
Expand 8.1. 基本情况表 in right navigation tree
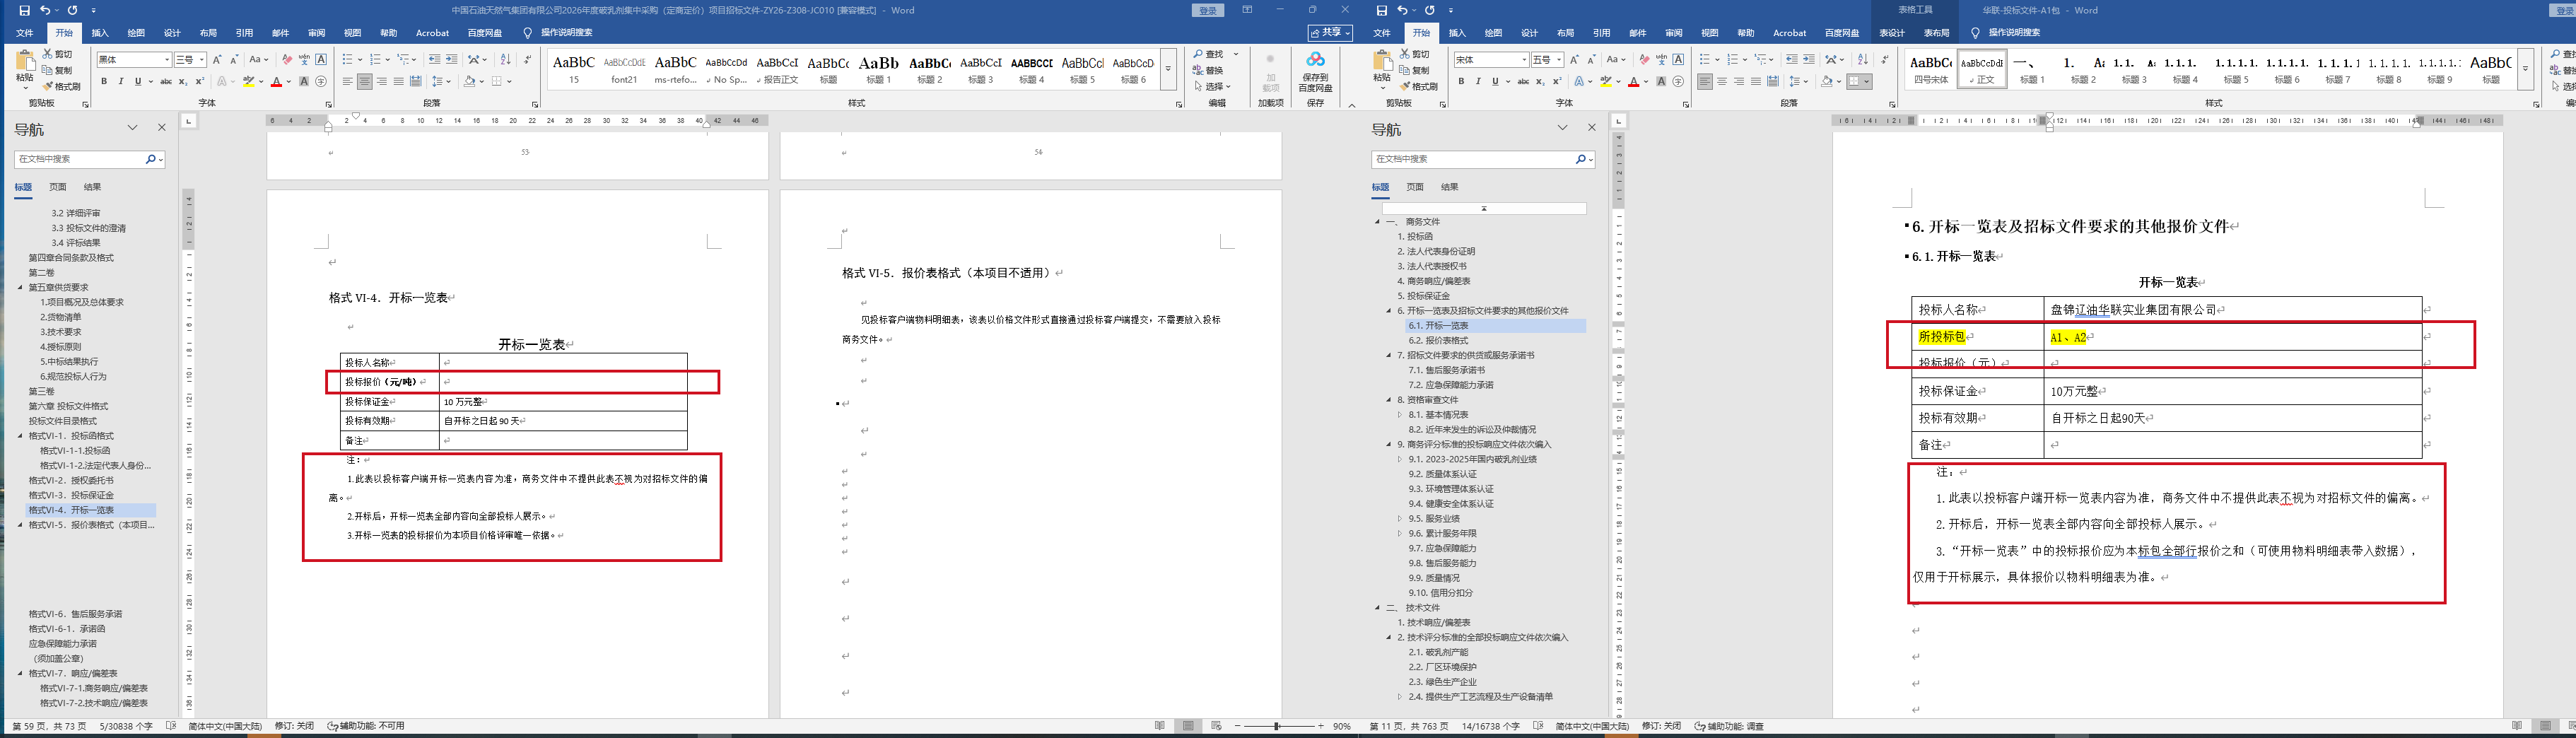(x=1400, y=415)
